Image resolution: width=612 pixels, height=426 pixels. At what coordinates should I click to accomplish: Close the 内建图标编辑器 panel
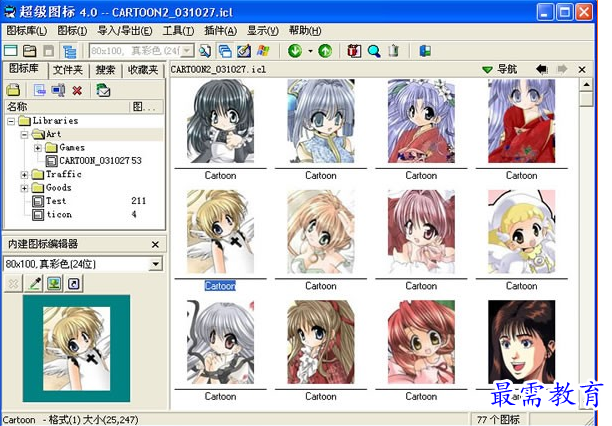tap(155, 244)
